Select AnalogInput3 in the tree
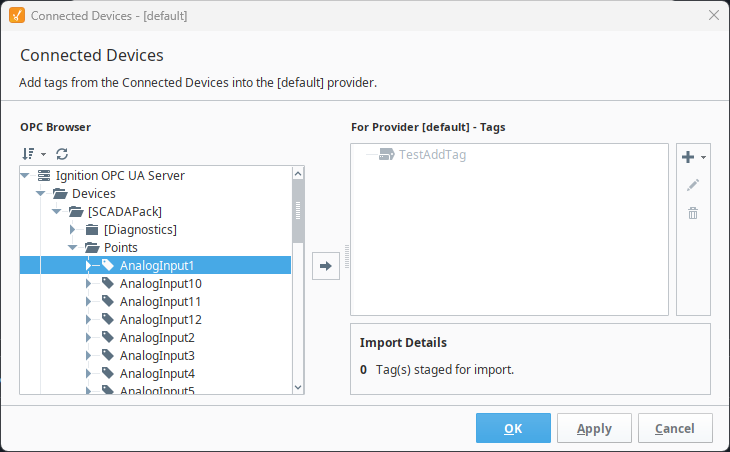 (157, 356)
